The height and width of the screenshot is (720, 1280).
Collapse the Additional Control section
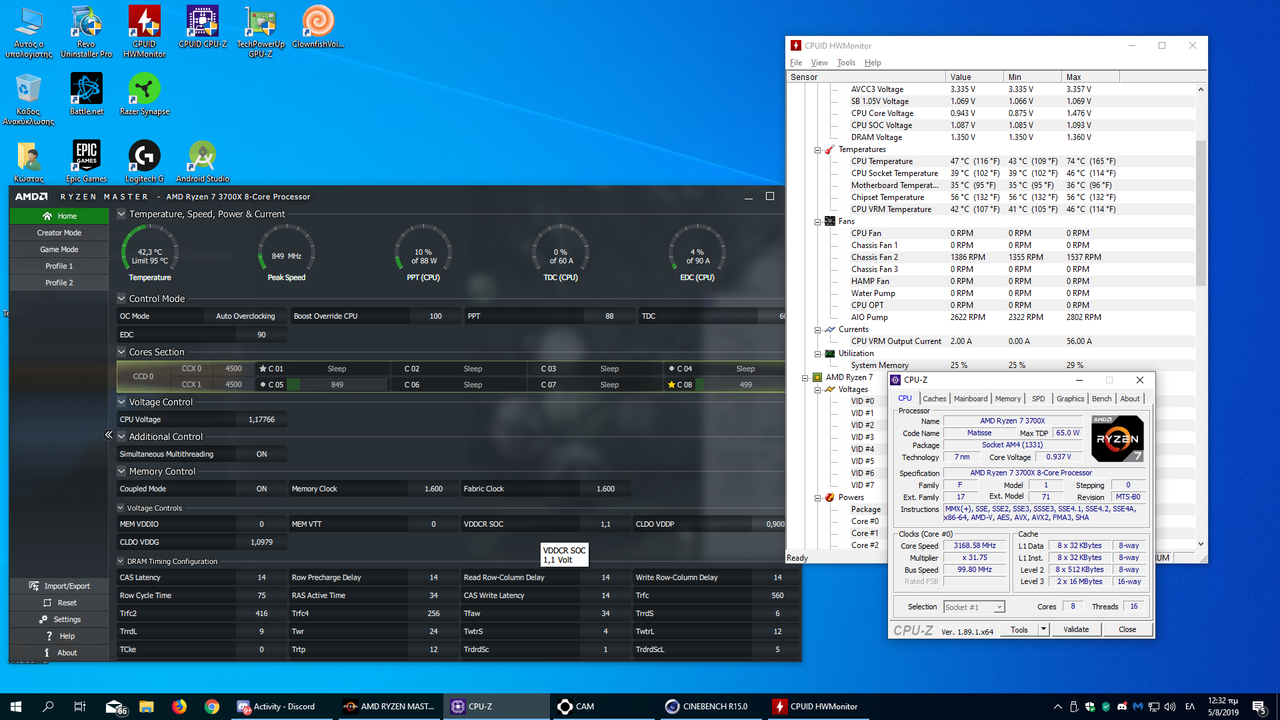(121, 436)
